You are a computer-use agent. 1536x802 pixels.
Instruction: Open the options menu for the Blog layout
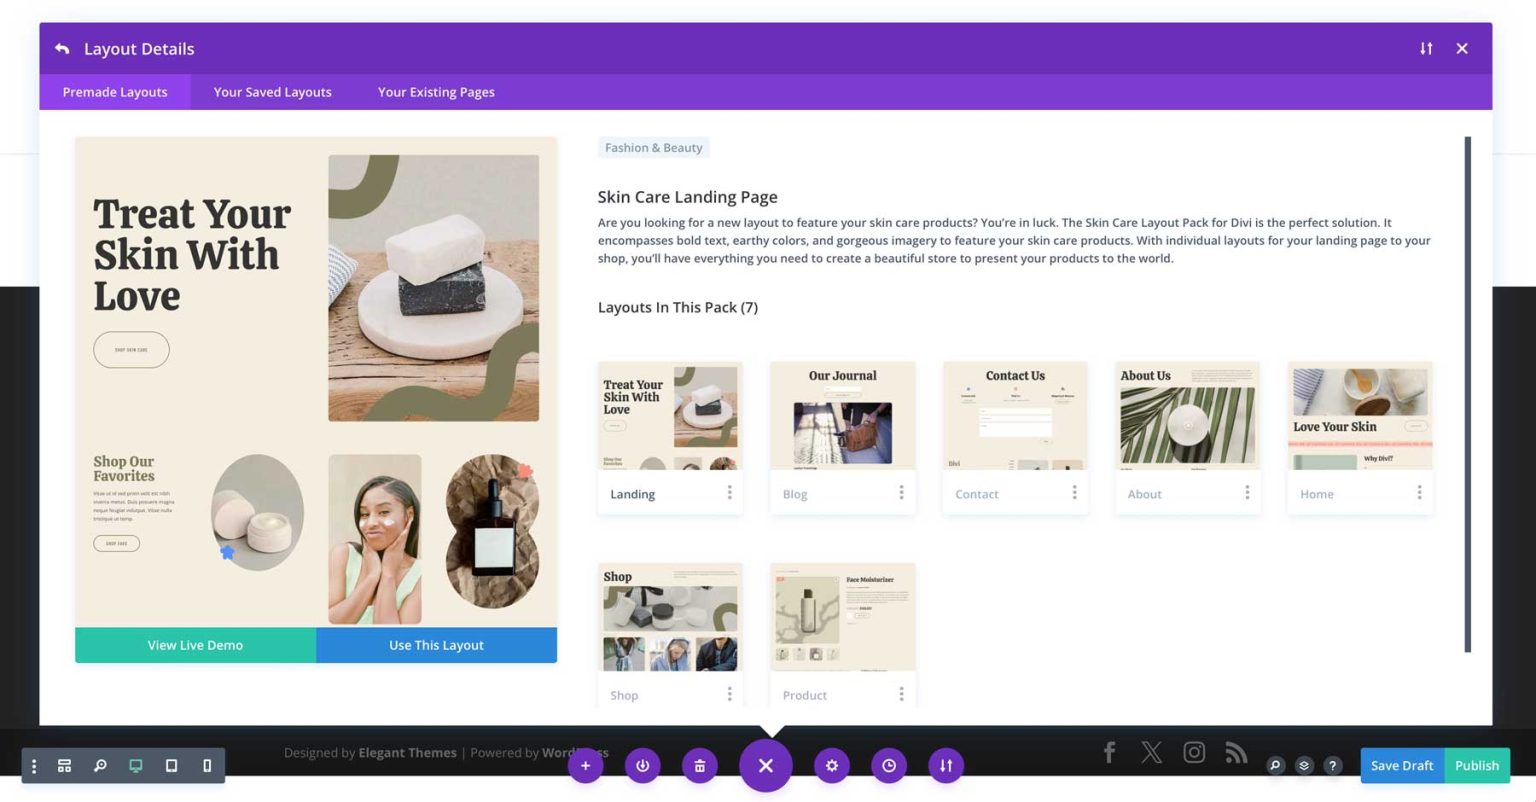[x=902, y=492]
